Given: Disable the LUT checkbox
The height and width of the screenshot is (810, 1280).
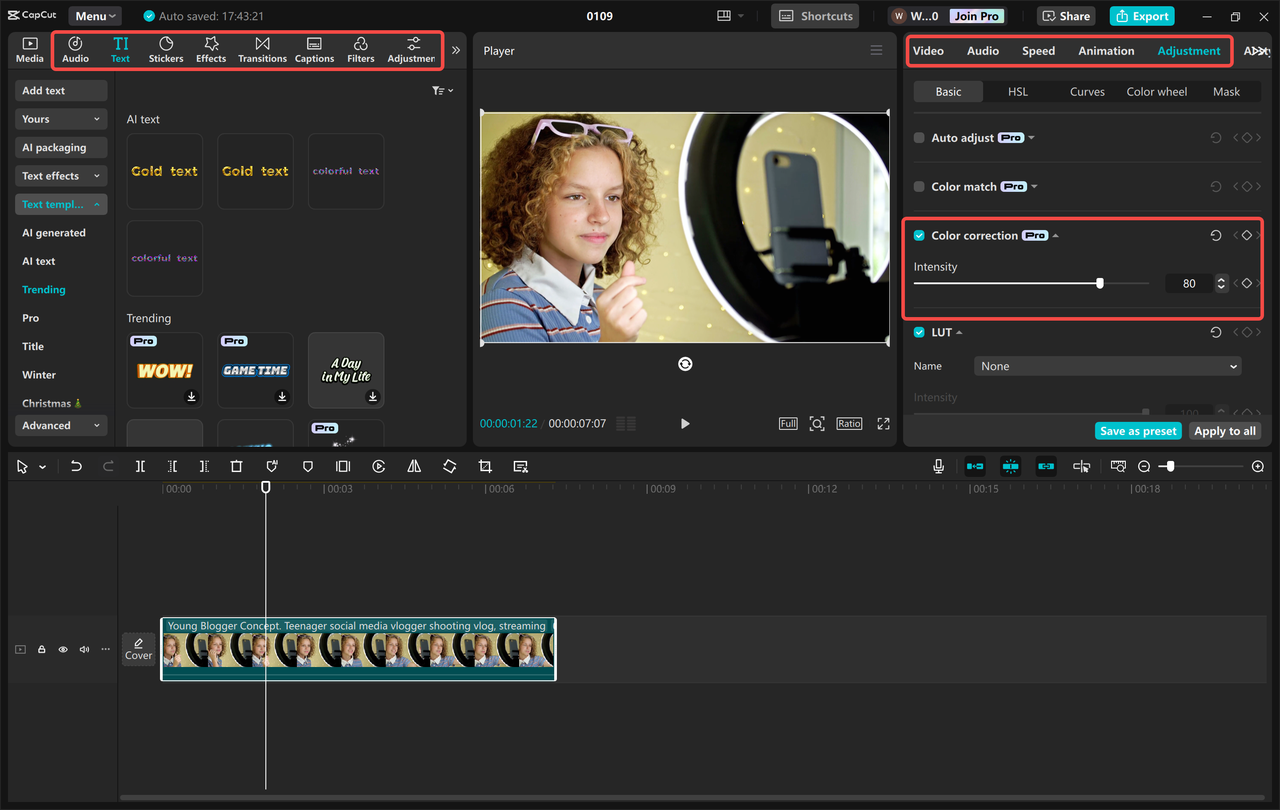Looking at the screenshot, I should click(918, 332).
